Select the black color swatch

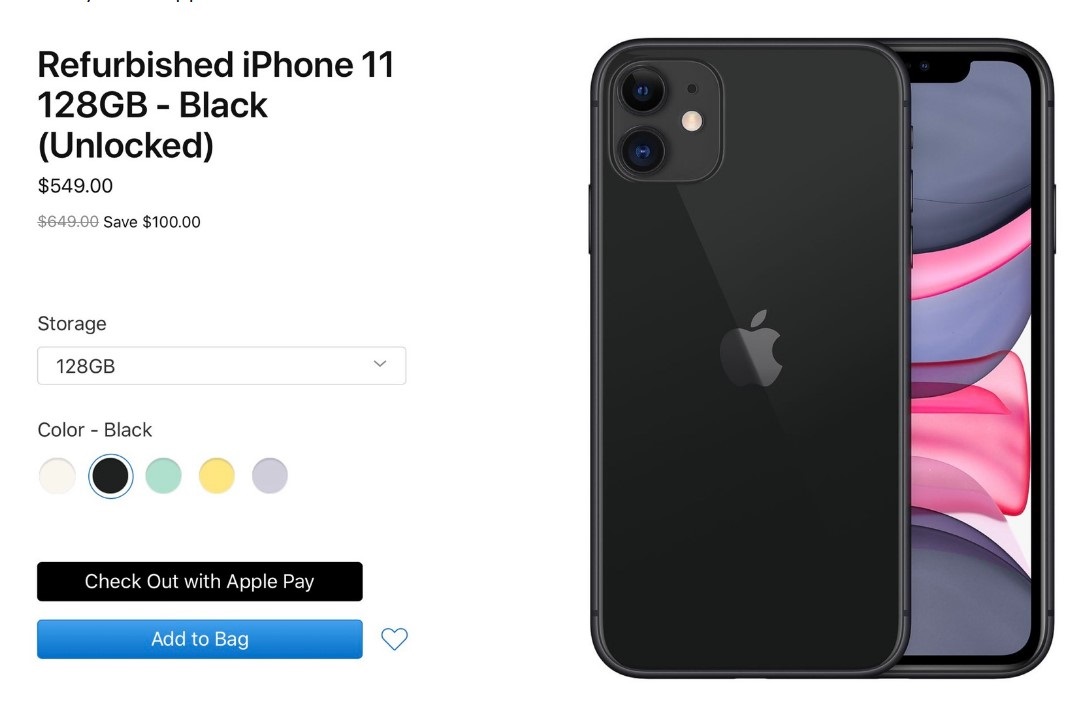click(x=111, y=476)
